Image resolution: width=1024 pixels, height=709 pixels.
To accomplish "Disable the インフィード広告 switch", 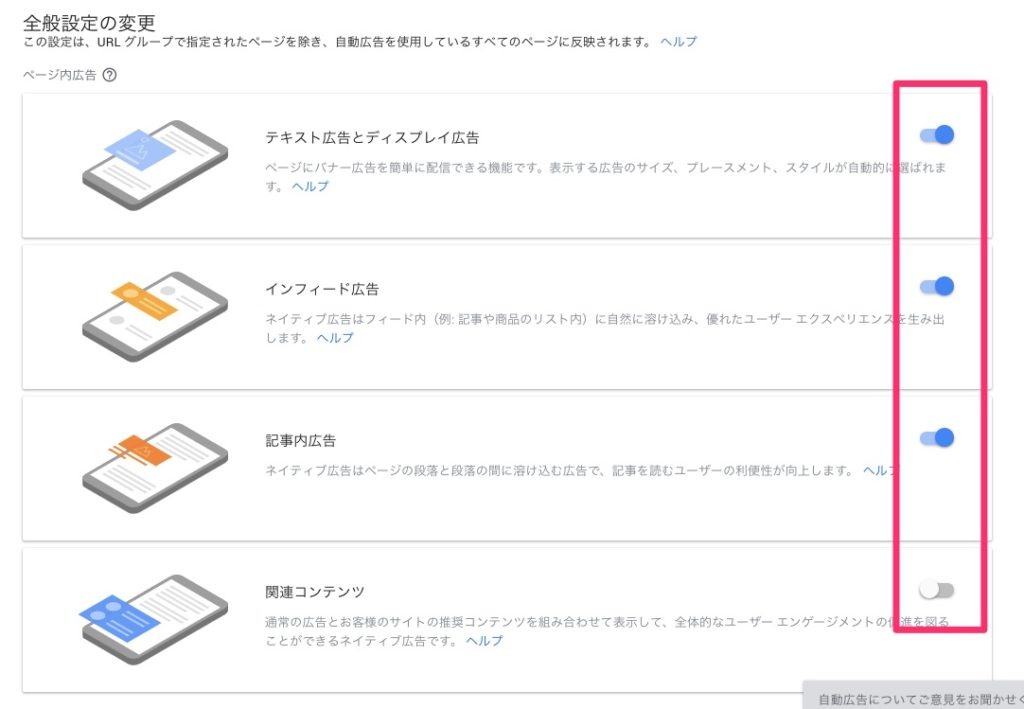I will 936,286.
